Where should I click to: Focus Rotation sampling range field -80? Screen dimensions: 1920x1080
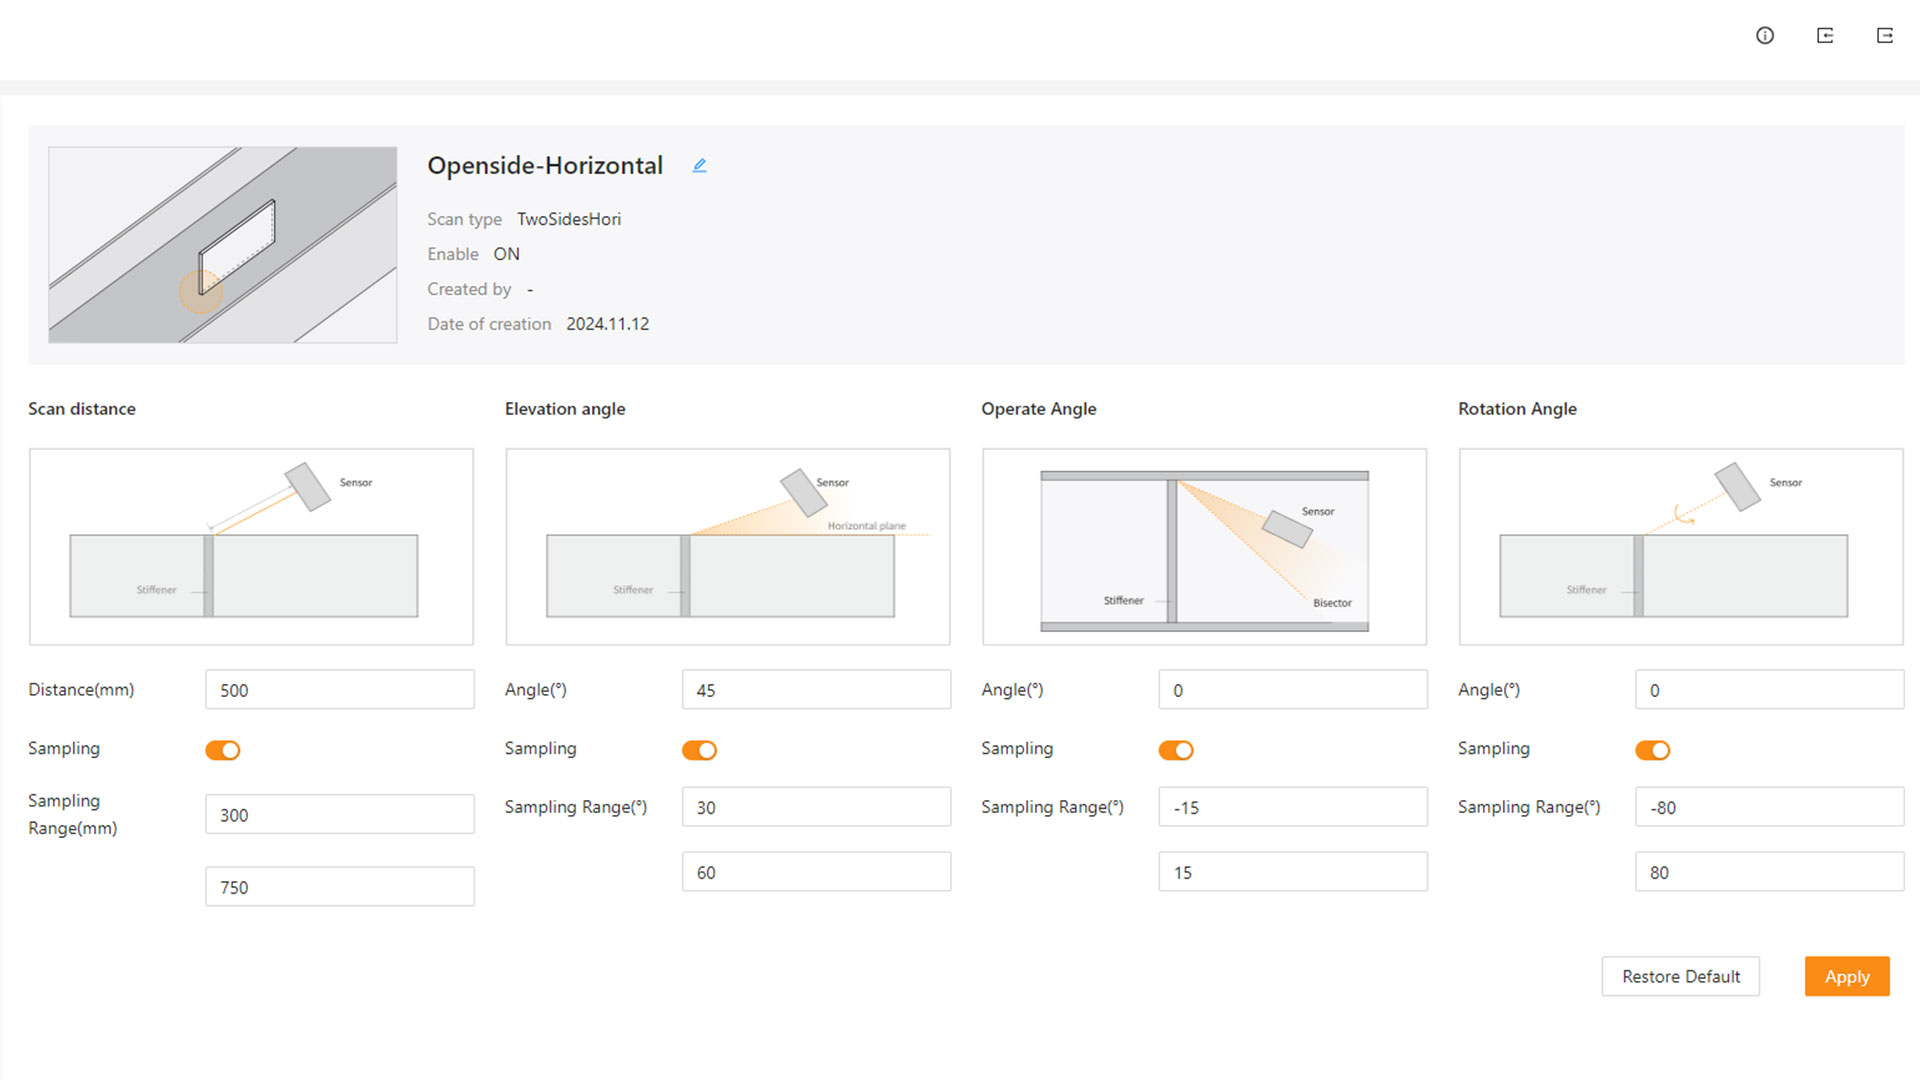(x=1770, y=807)
